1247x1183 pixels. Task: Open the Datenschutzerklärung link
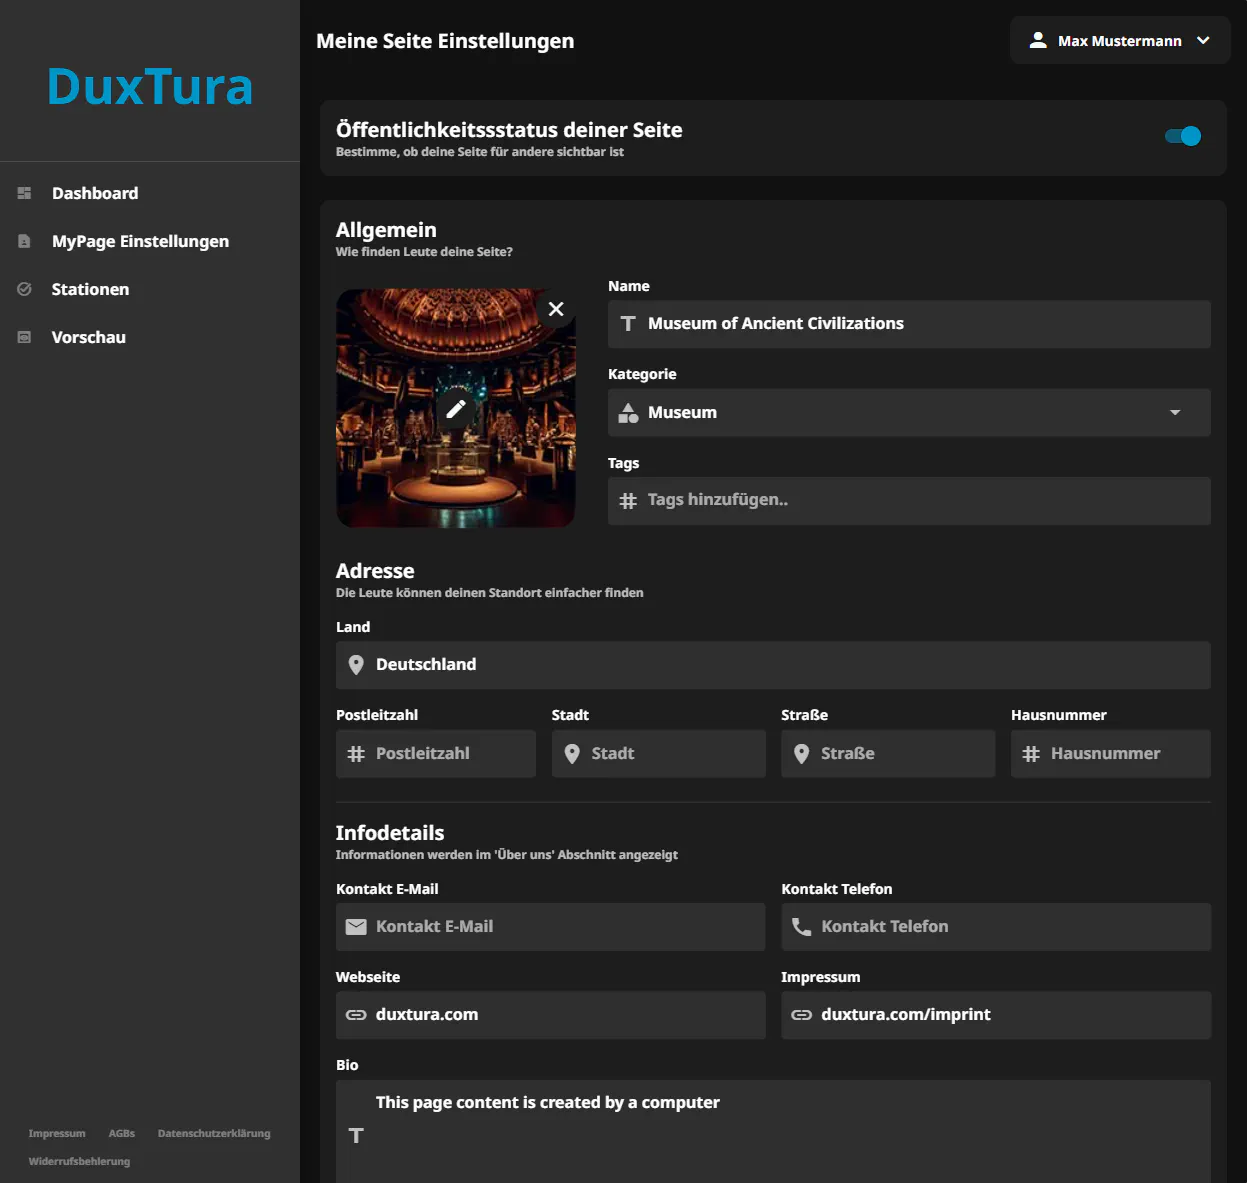pos(214,1133)
